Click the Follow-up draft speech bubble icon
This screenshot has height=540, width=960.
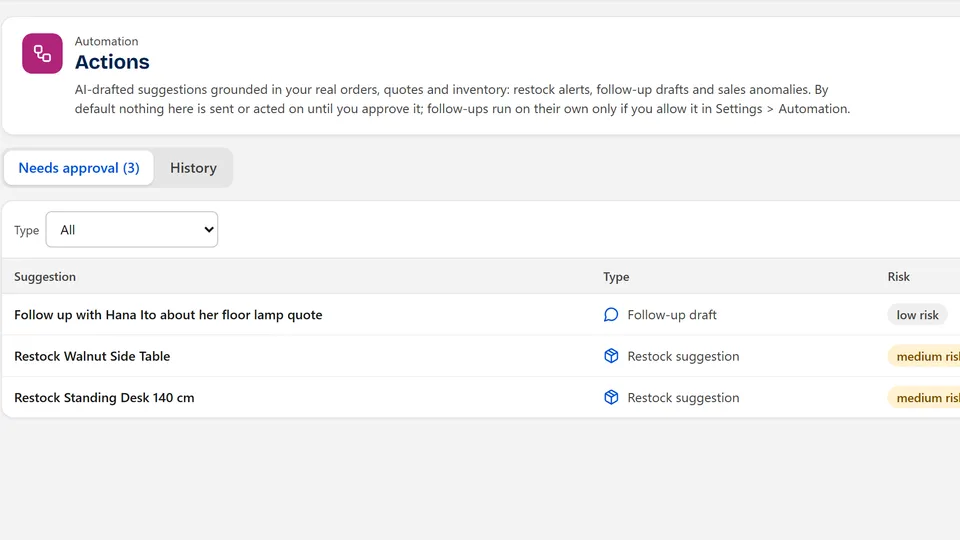click(x=610, y=315)
